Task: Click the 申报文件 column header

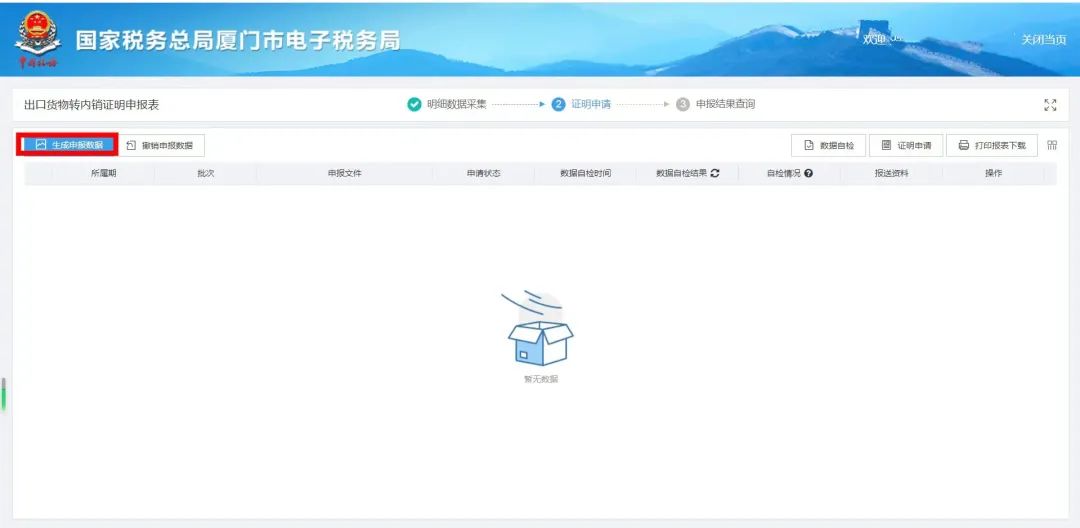Action: point(344,174)
